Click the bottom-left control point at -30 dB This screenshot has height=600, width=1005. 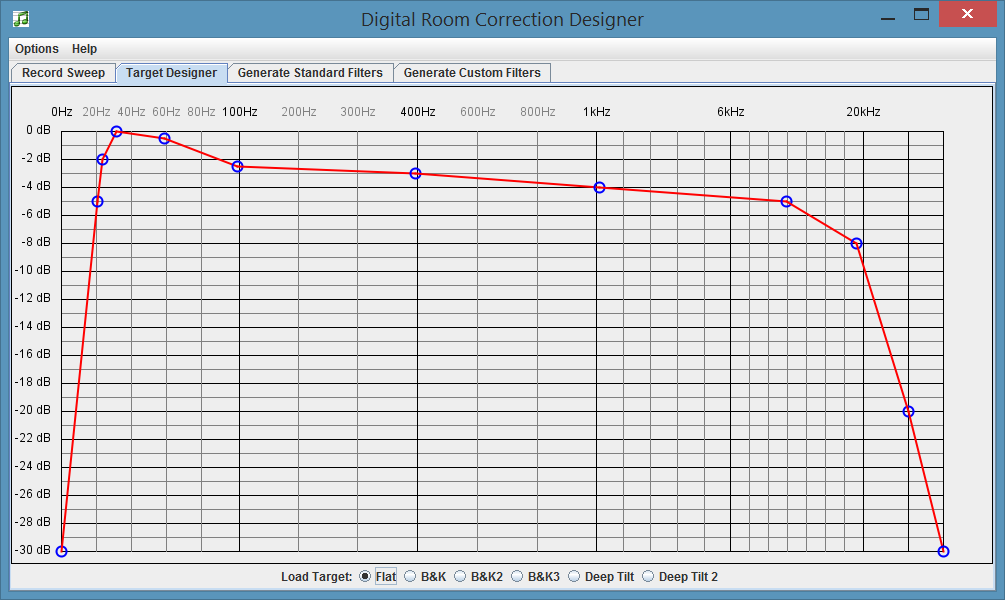[x=62, y=550]
